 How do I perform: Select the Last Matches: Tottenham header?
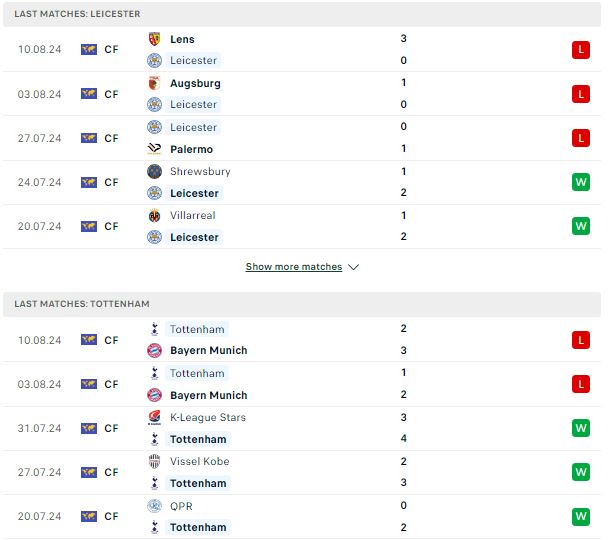pyautogui.click(x=302, y=304)
